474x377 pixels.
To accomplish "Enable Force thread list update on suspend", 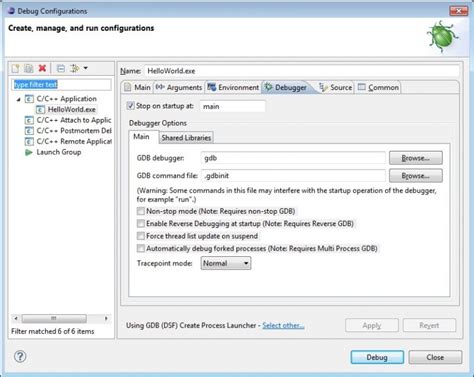I will point(141,236).
